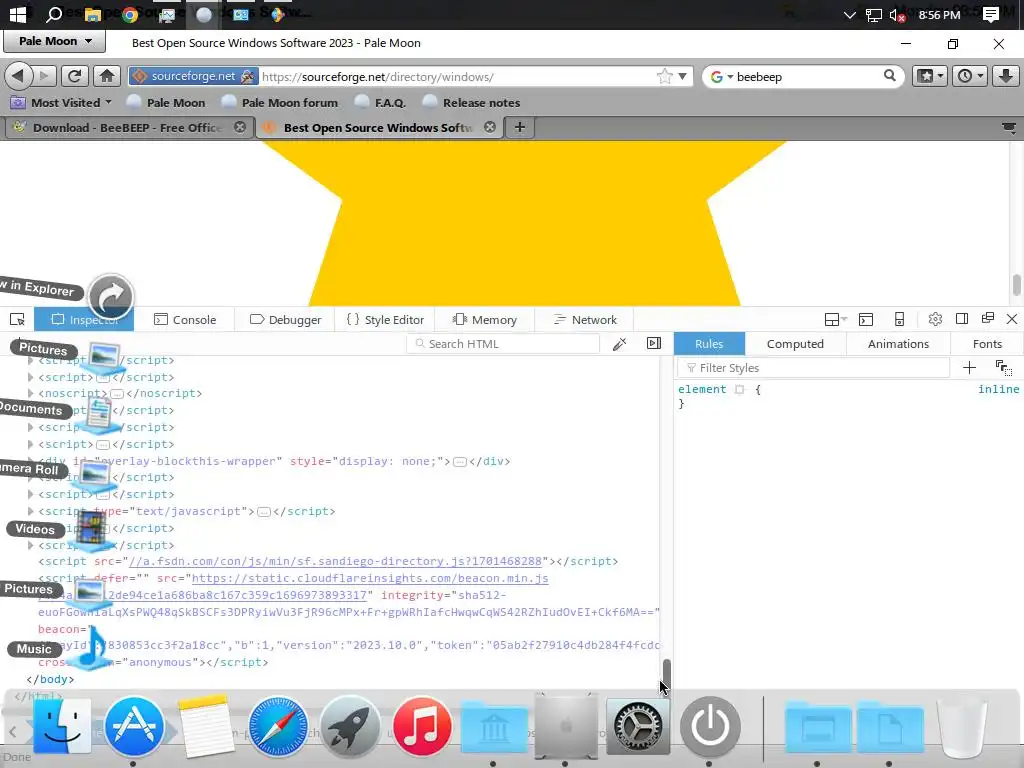Screen dimensions: 1024x768
Task: Open the Pale Moon forum bookmark
Action: 280,103
